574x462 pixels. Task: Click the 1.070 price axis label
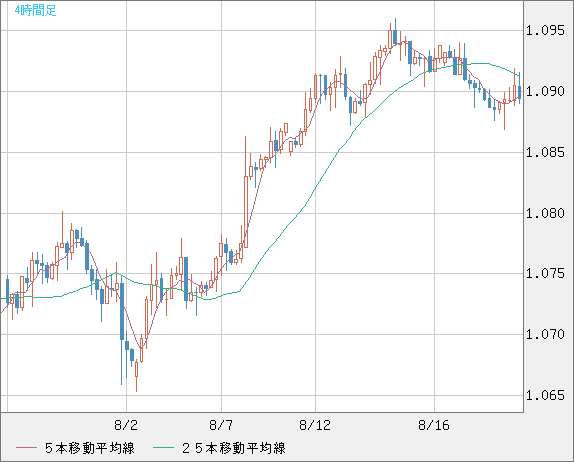545,334
